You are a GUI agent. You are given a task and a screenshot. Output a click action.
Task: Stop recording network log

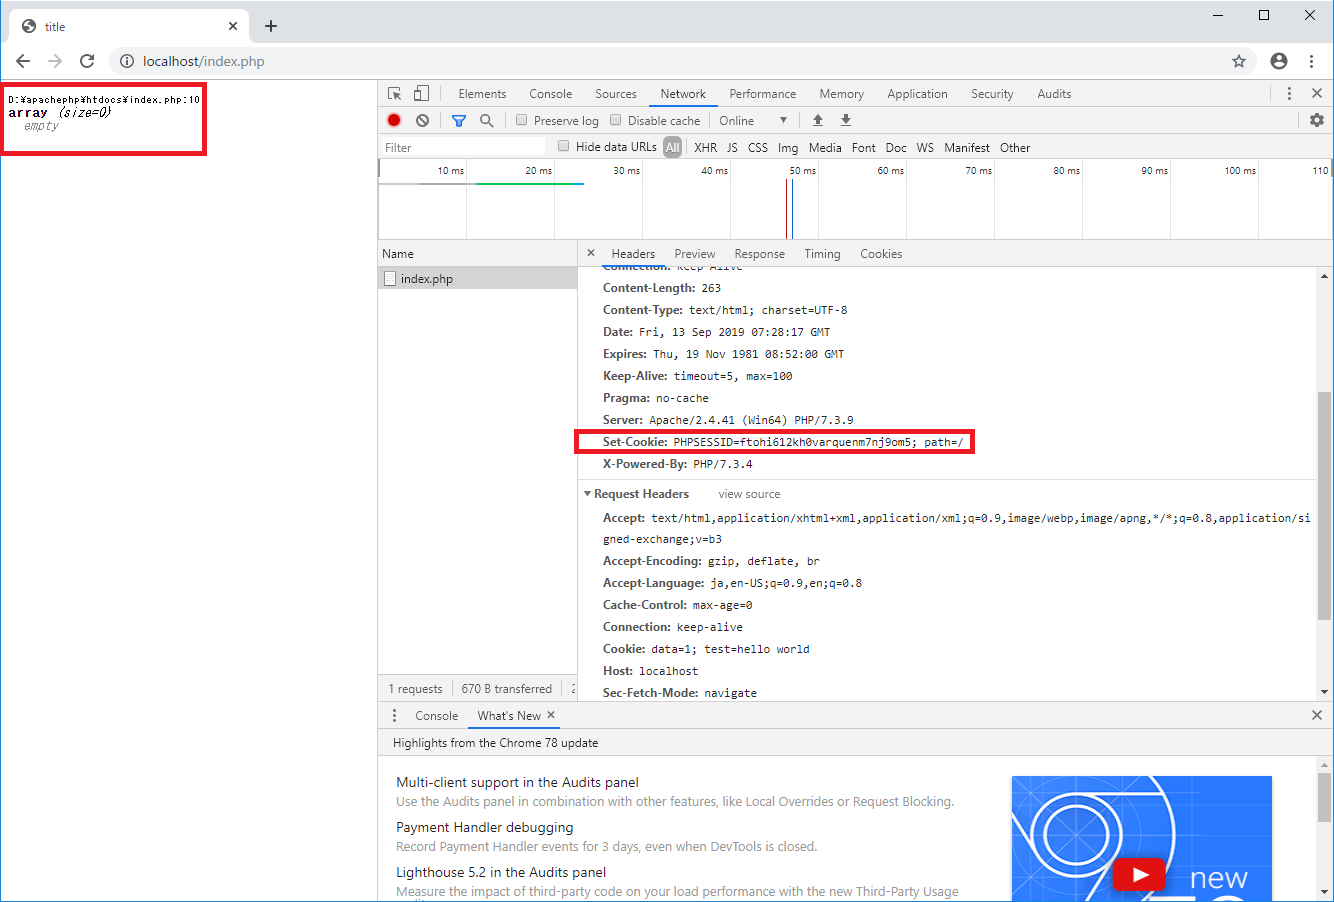pyautogui.click(x=394, y=120)
